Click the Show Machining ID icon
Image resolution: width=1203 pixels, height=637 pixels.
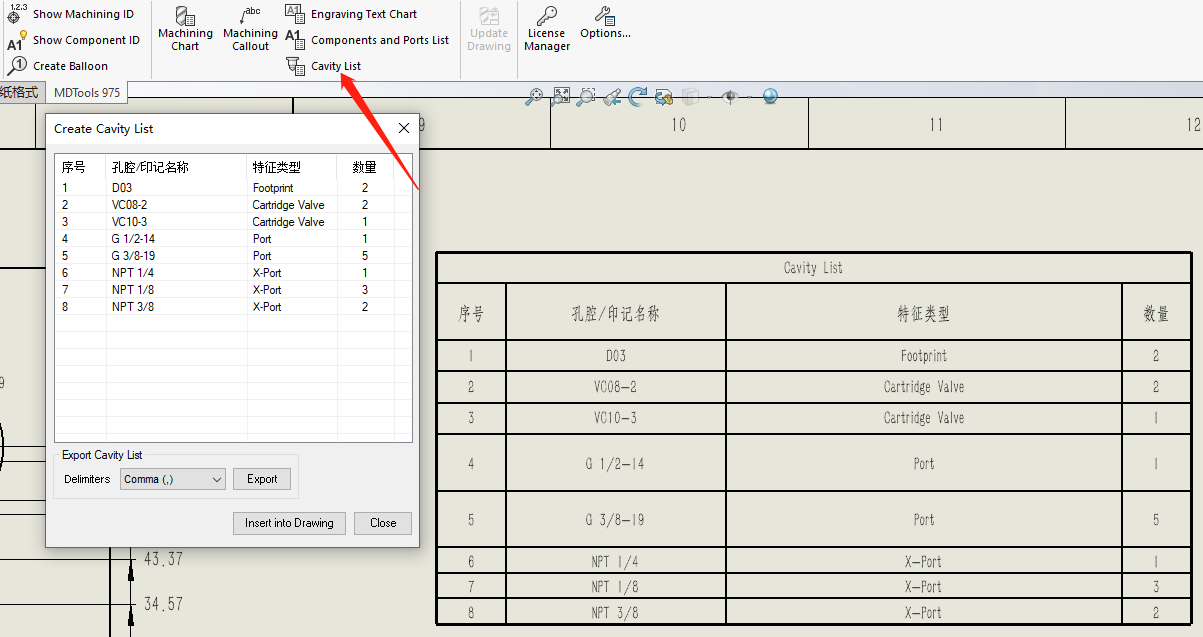15,14
